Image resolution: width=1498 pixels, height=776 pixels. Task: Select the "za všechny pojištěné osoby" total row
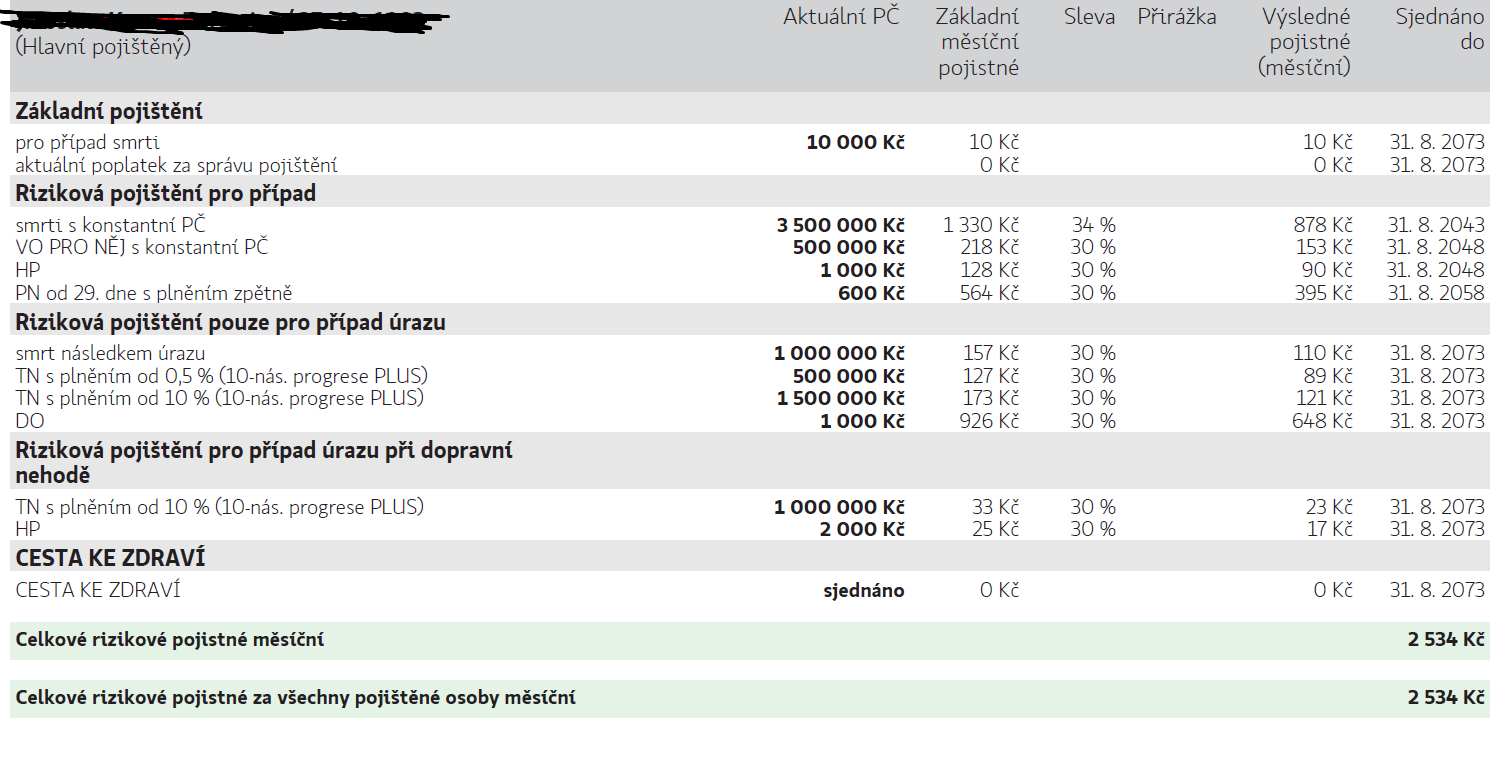click(x=295, y=698)
